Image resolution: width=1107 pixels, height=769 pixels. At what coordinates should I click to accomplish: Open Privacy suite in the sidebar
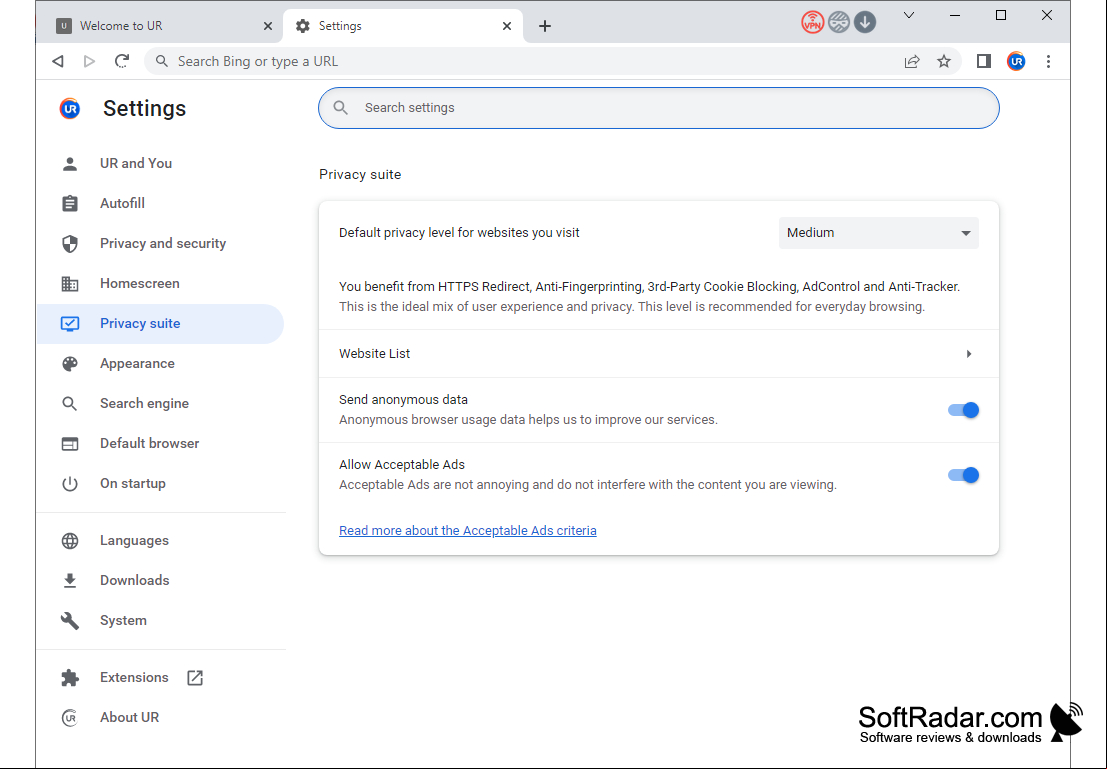[161, 324]
